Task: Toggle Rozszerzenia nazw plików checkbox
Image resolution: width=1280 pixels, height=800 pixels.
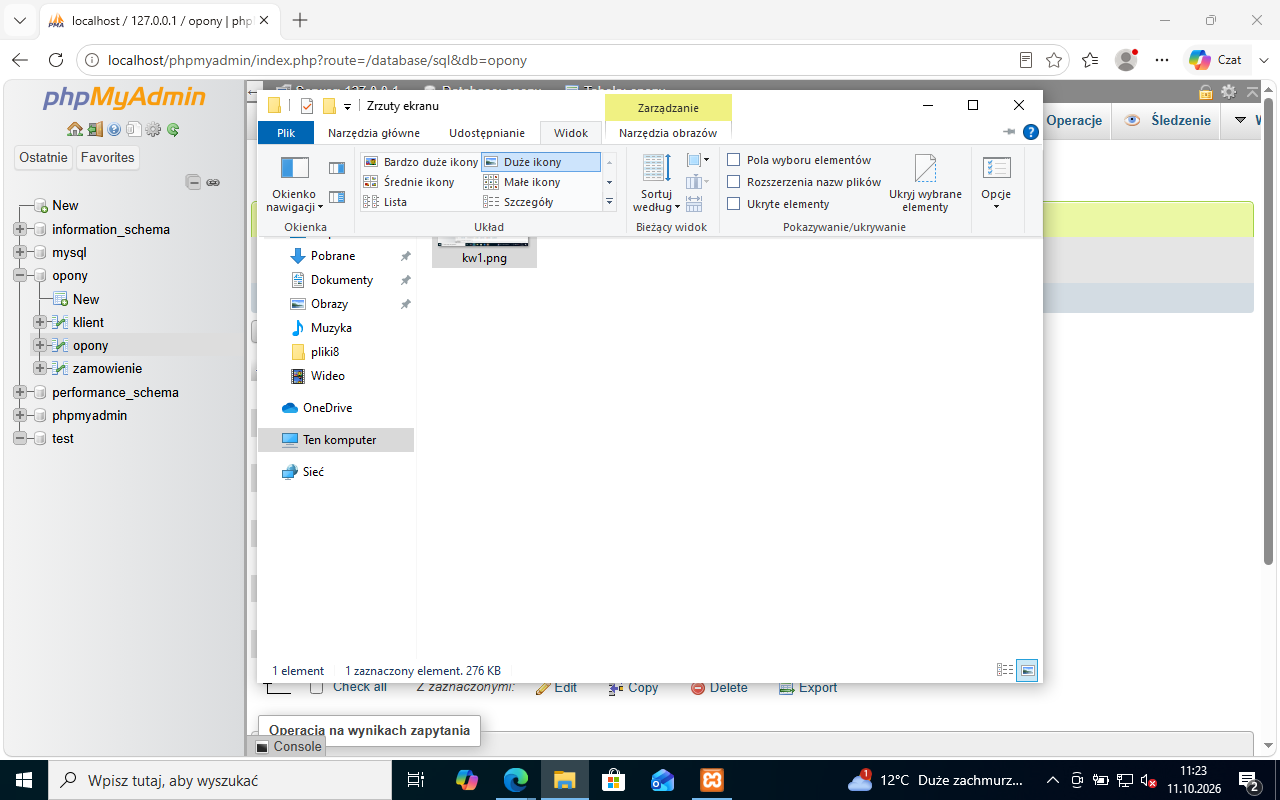Action: (x=734, y=182)
